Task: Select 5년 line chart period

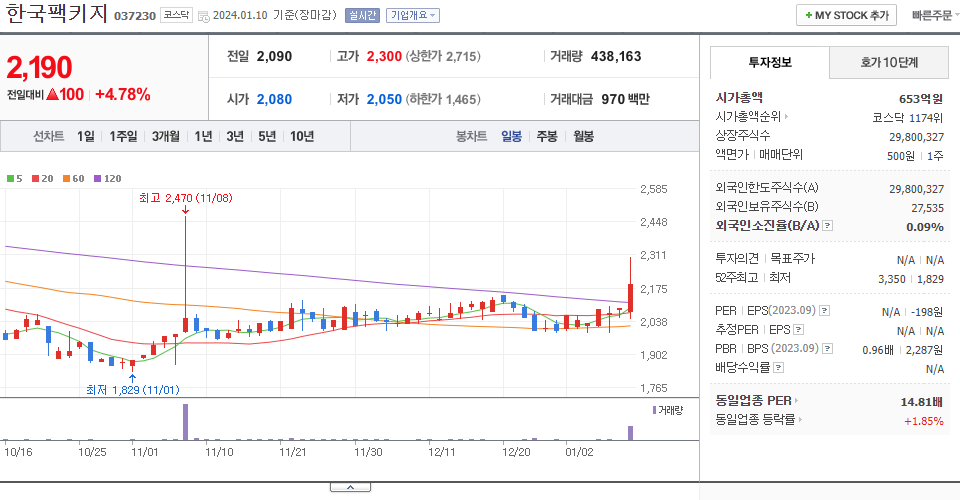Action: [x=267, y=136]
